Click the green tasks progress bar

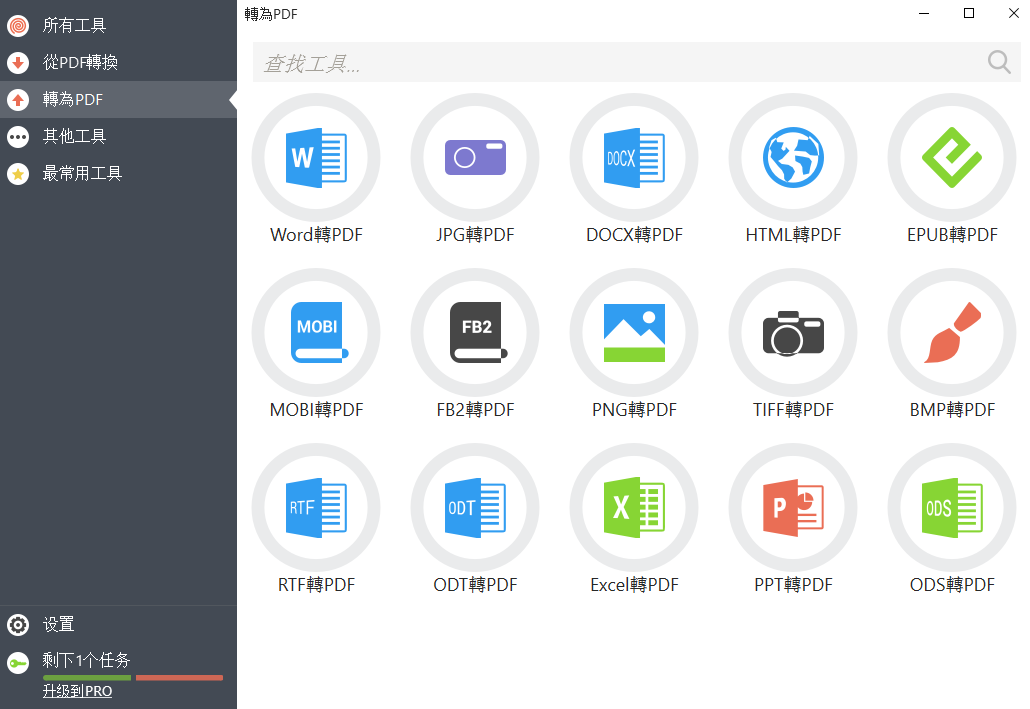point(87,677)
